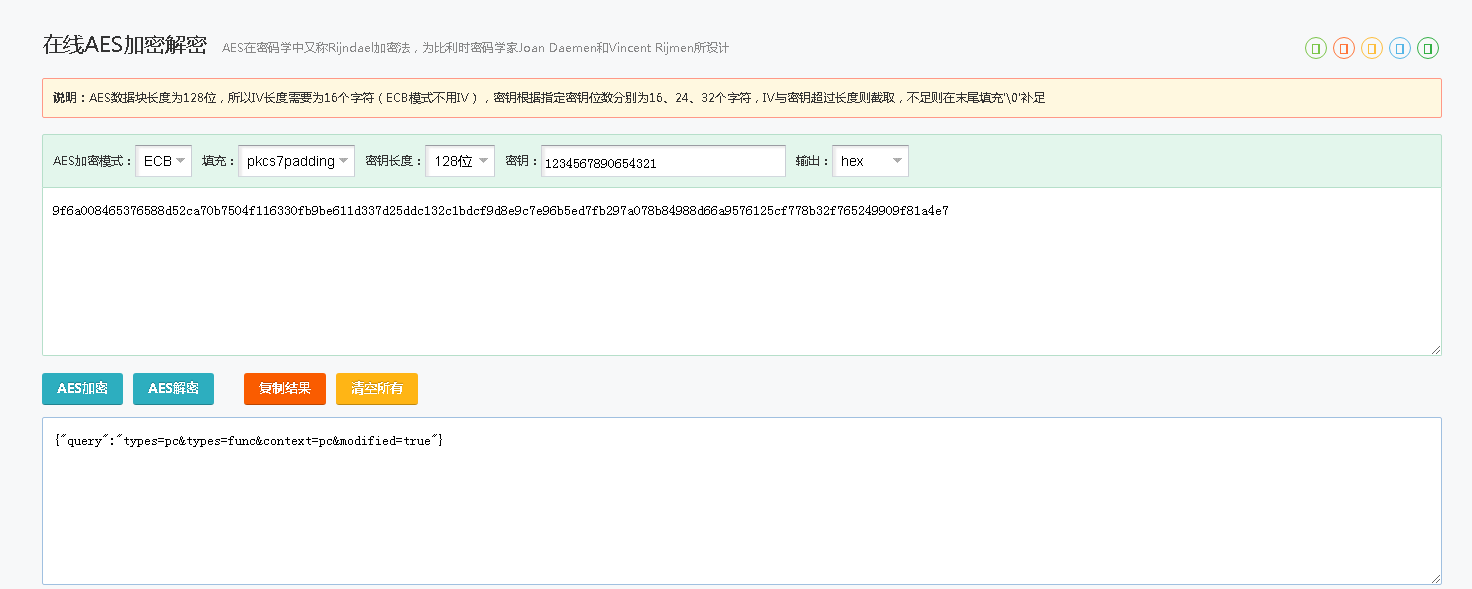Screen dimensions: 1472x589
Task: Click the blue circular icon at top right
Action: pyautogui.click(x=1400, y=48)
